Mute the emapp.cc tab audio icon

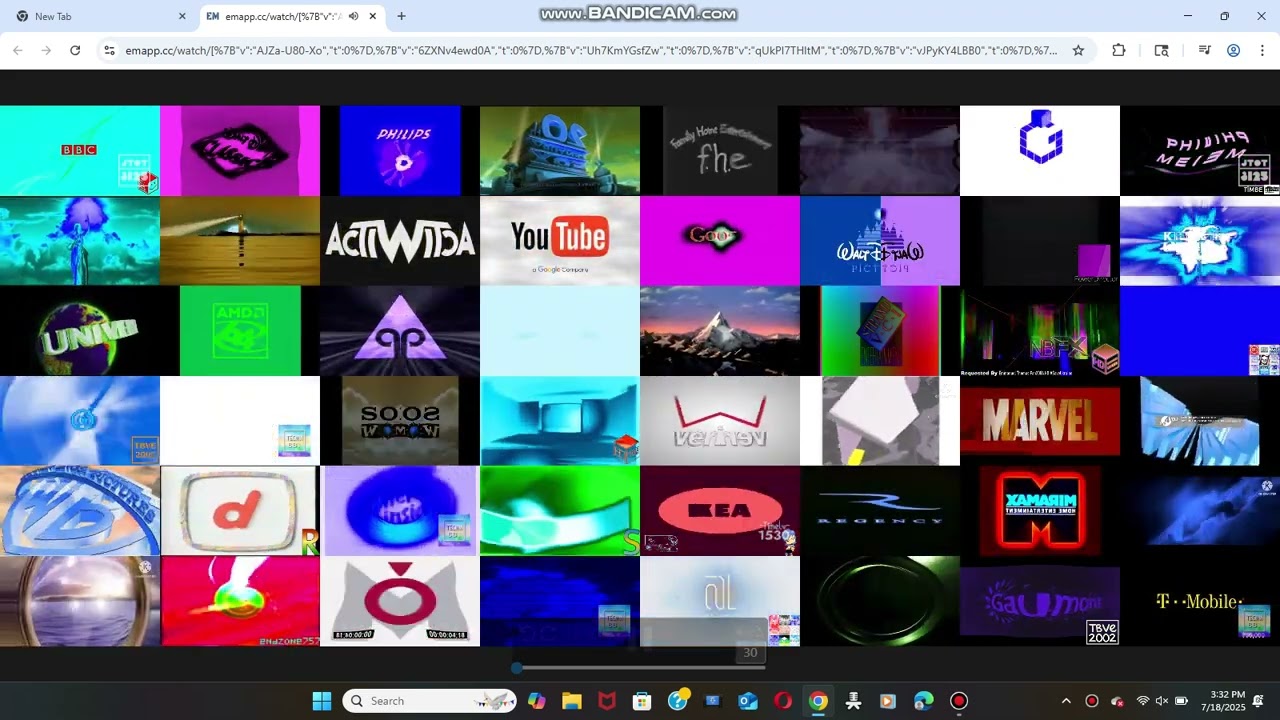353,16
